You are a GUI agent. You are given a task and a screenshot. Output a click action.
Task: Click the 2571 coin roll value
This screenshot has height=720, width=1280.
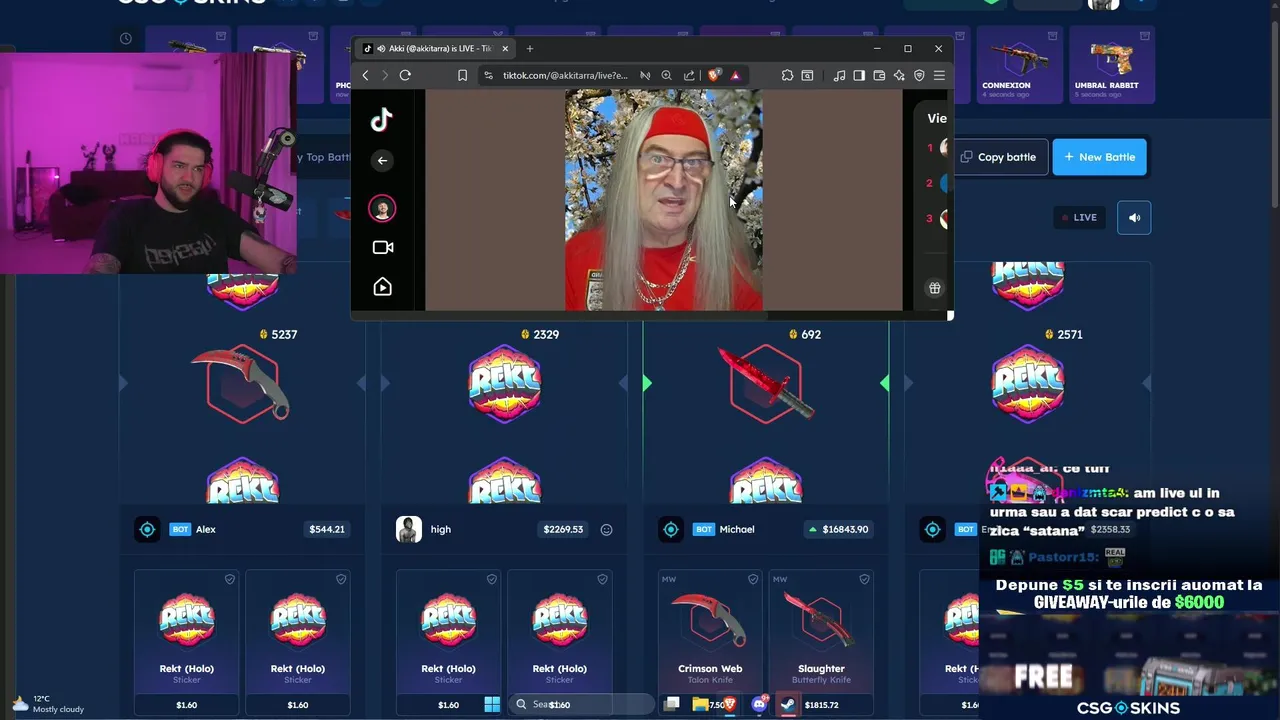click(x=1070, y=334)
